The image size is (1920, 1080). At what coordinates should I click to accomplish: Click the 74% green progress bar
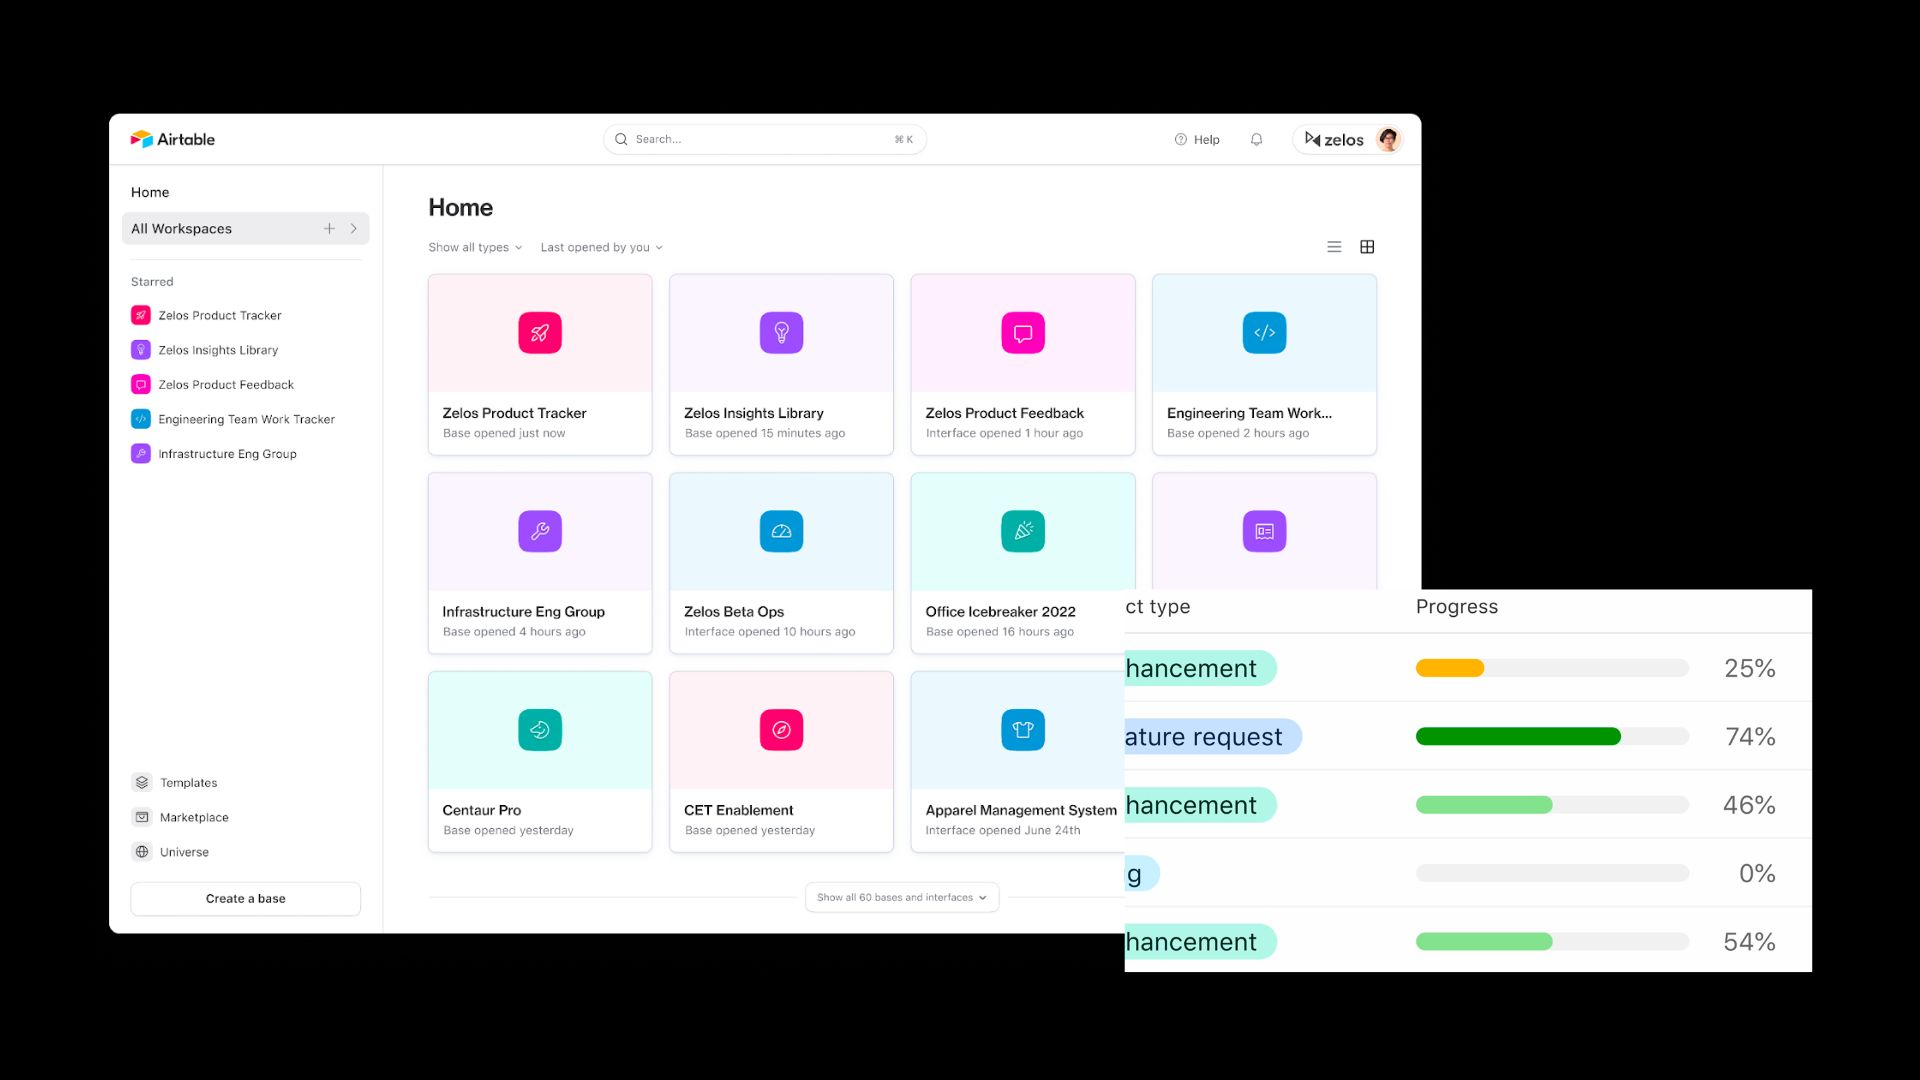[1517, 737]
